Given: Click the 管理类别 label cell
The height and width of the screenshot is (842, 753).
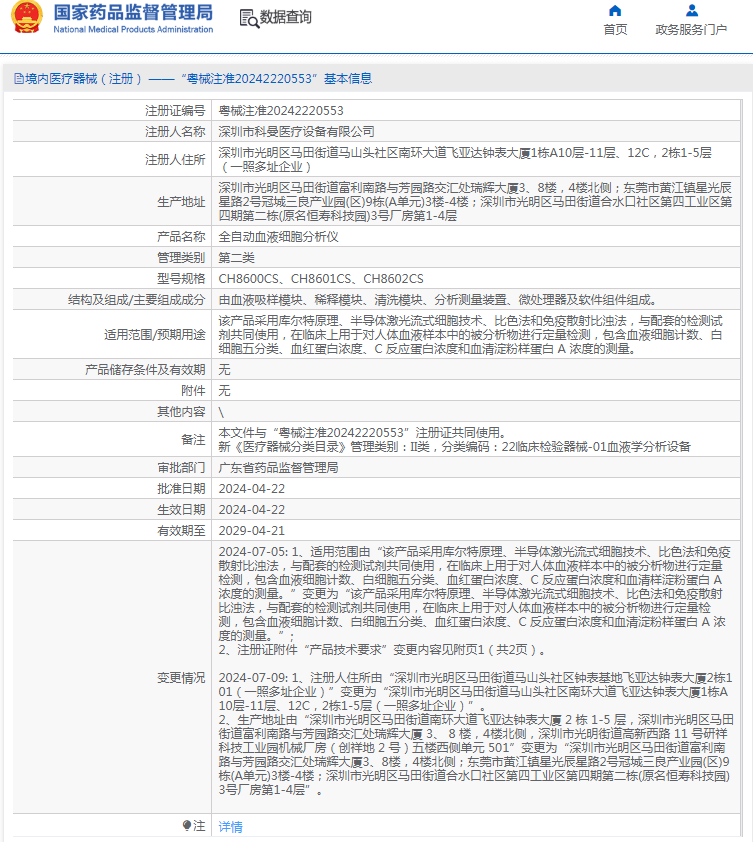Looking at the screenshot, I should pyautogui.click(x=112, y=258).
